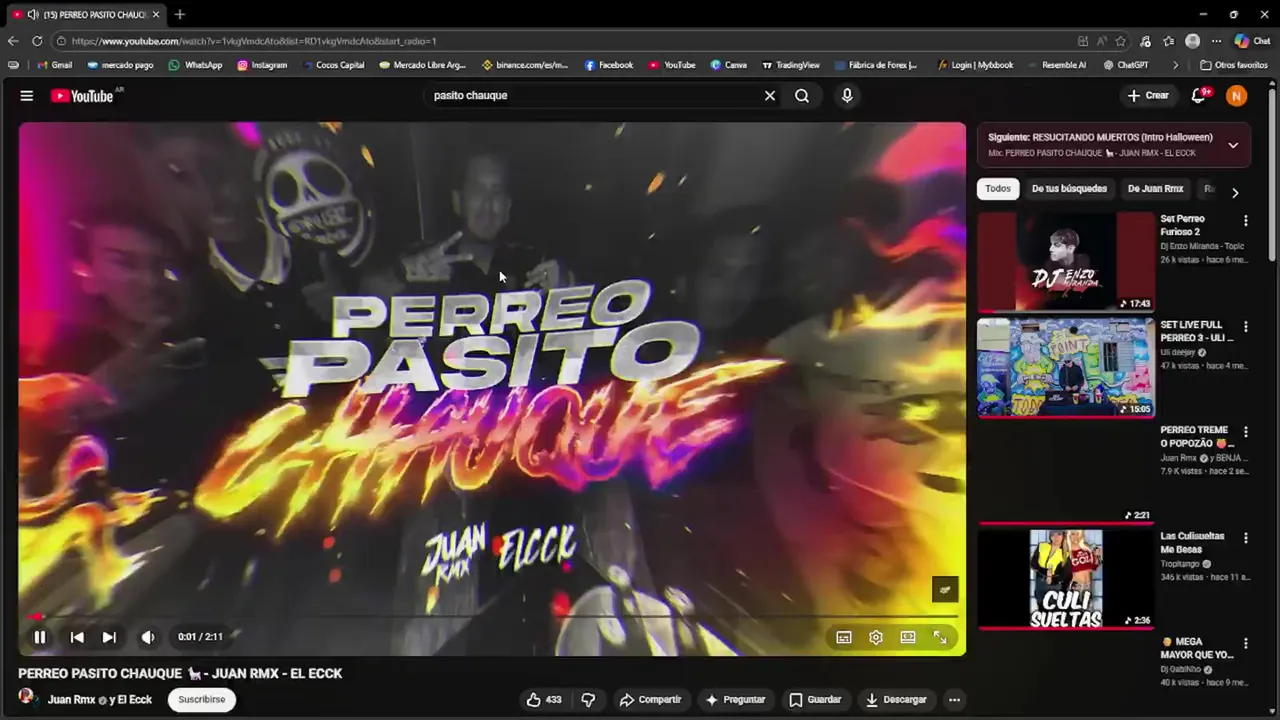The image size is (1280, 720).
Task: Open the Juan Rmx channel avatar
Action: tap(27, 697)
